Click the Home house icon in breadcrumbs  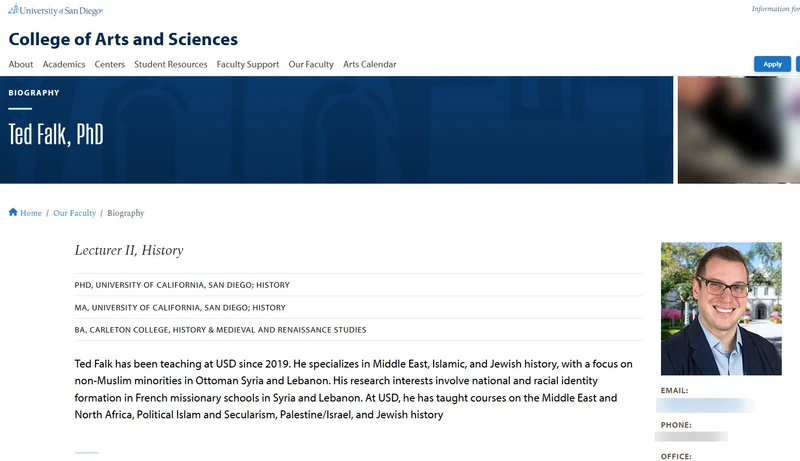click(13, 212)
